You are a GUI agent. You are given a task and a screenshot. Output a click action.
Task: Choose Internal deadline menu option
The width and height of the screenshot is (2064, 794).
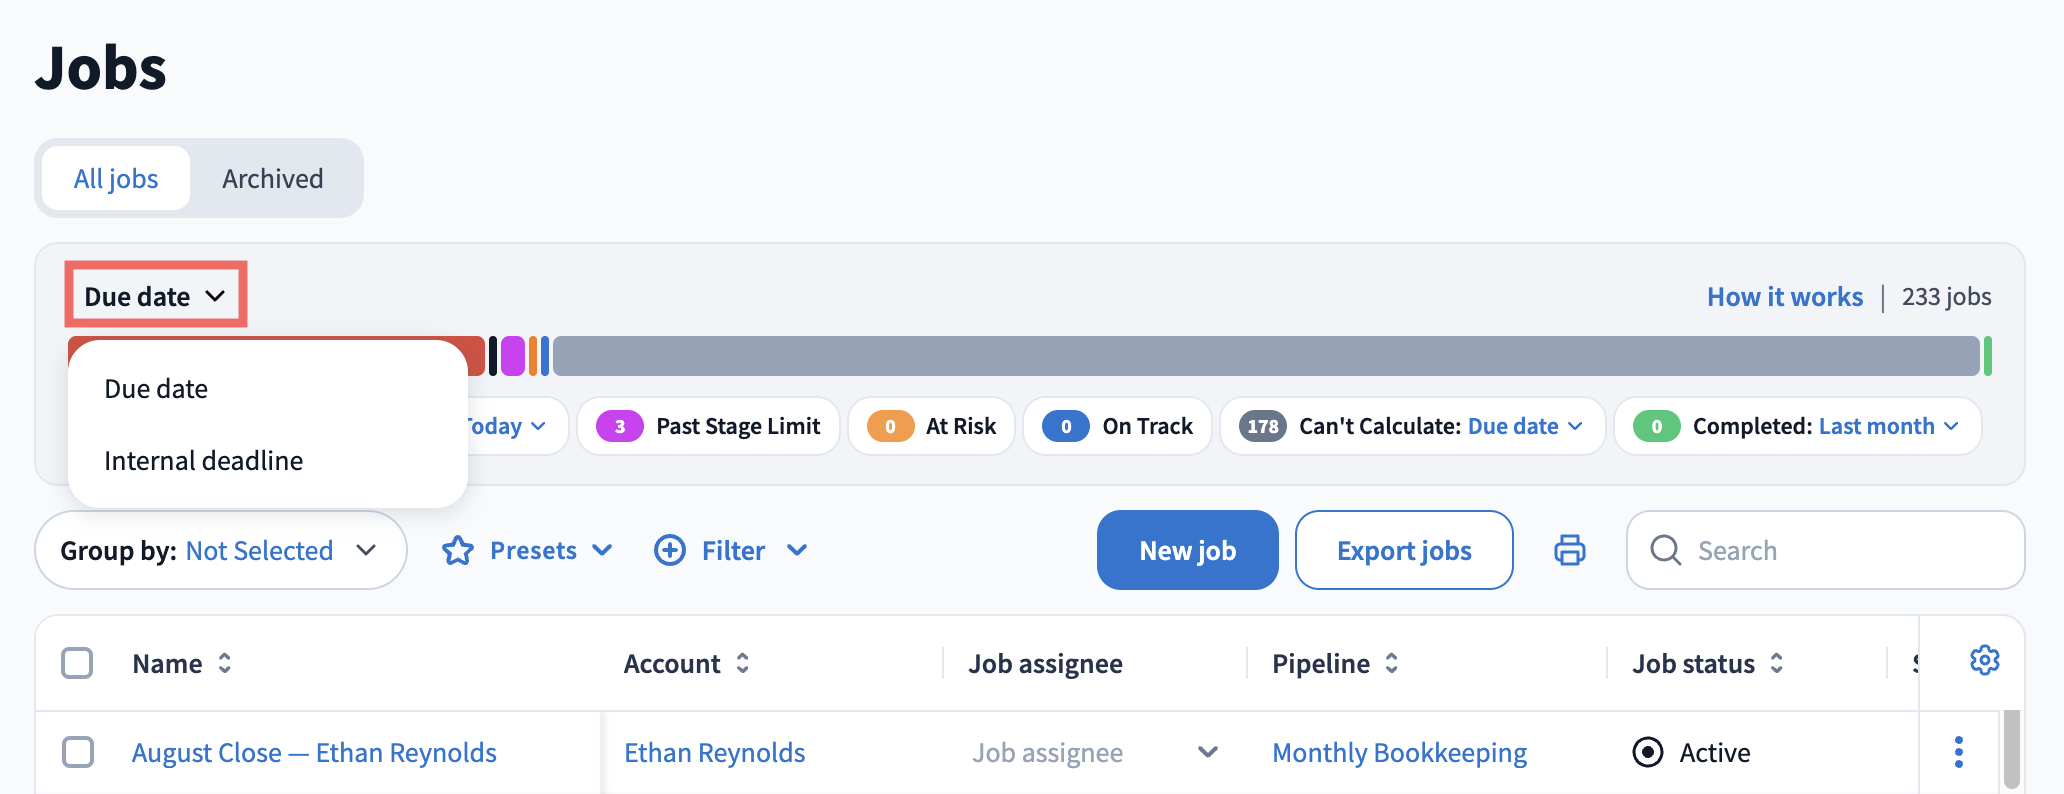pyautogui.click(x=267, y=461)
